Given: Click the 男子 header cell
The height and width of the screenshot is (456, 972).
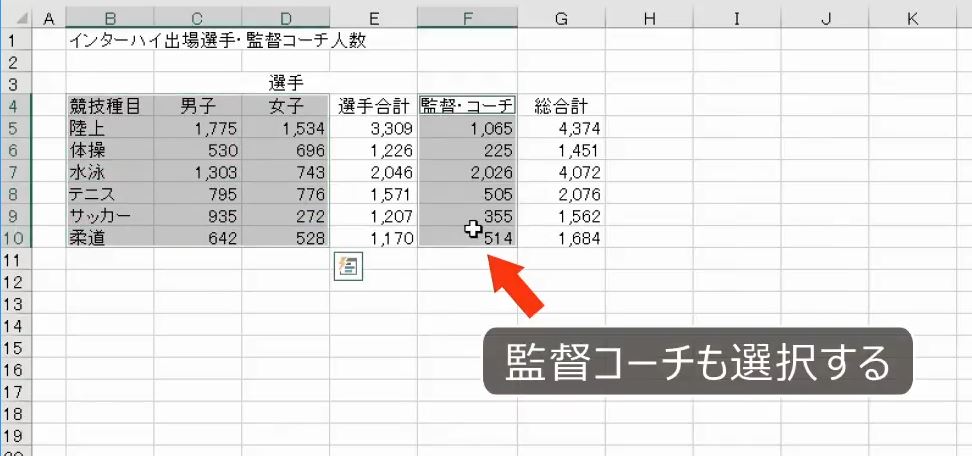Looking at the screenshot, I should tap(198, 106).
